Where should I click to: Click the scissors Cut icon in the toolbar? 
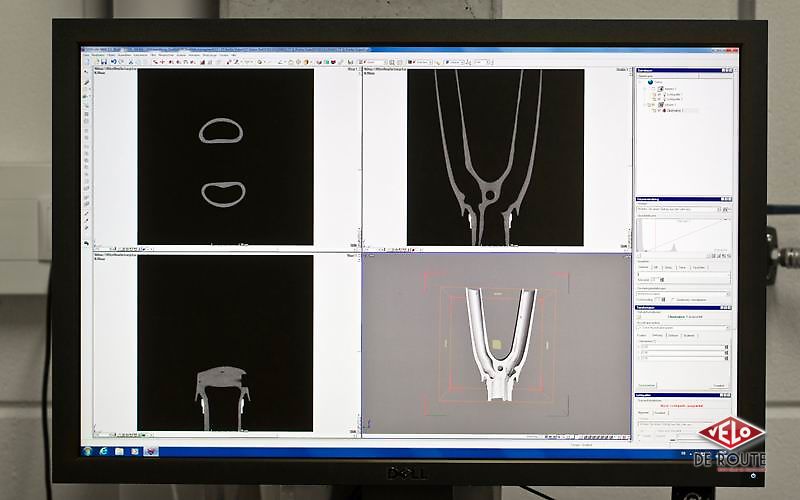tap(131, 62)
